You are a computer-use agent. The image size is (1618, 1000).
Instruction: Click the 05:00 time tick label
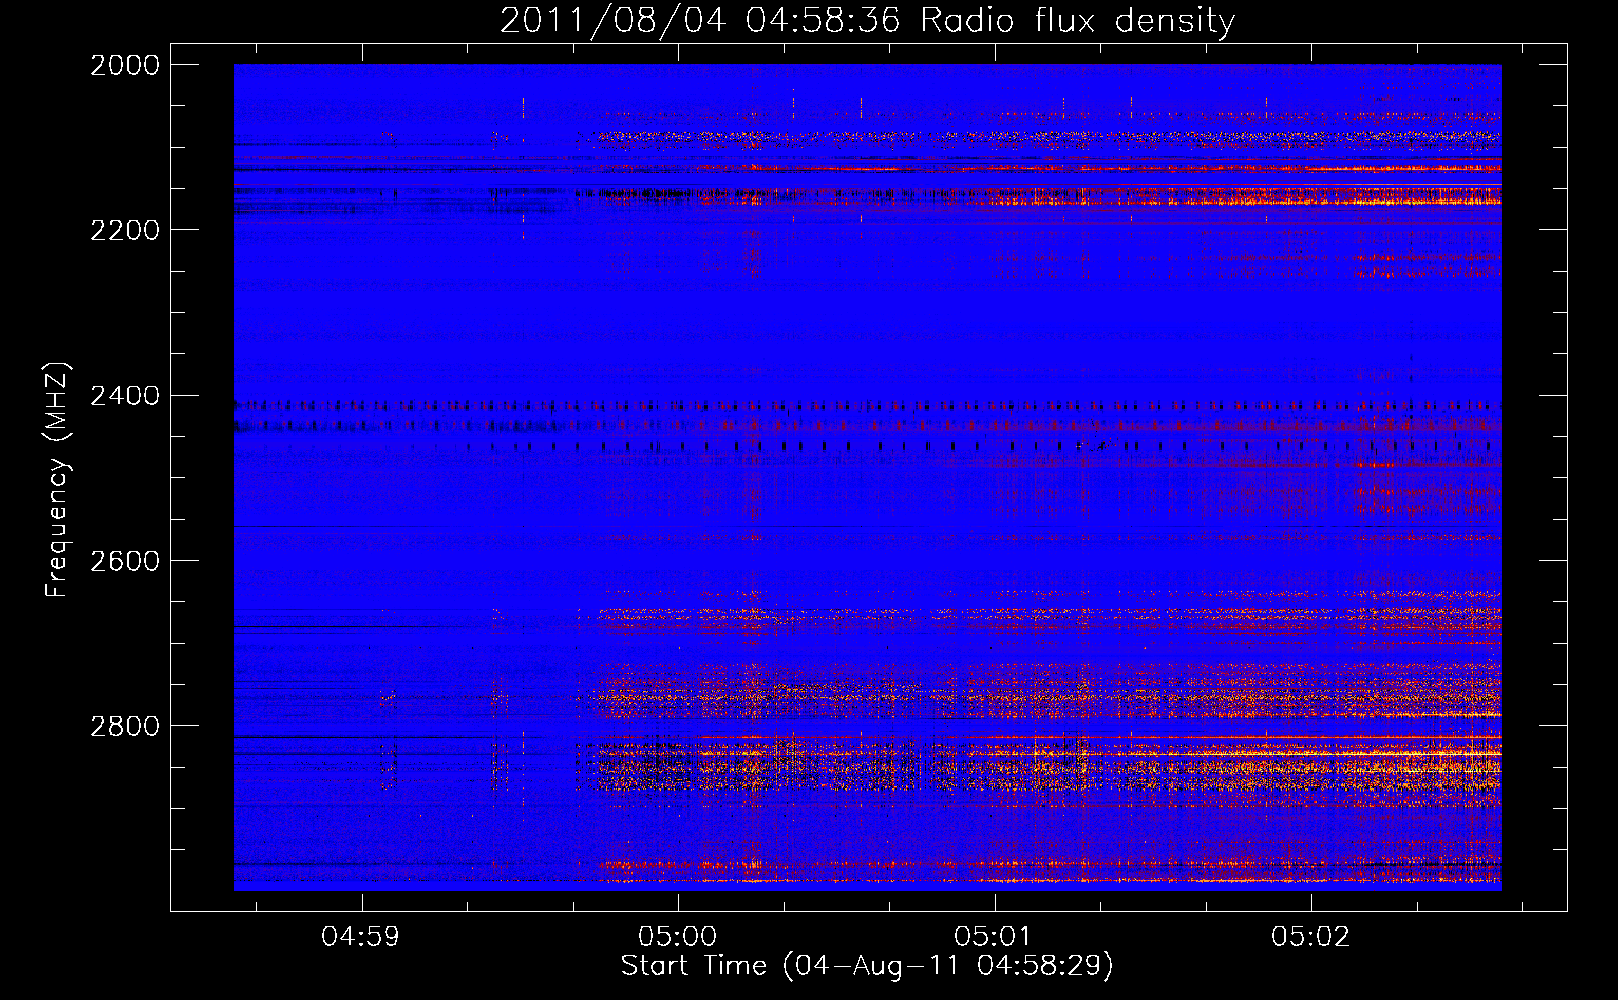(678, 937)
